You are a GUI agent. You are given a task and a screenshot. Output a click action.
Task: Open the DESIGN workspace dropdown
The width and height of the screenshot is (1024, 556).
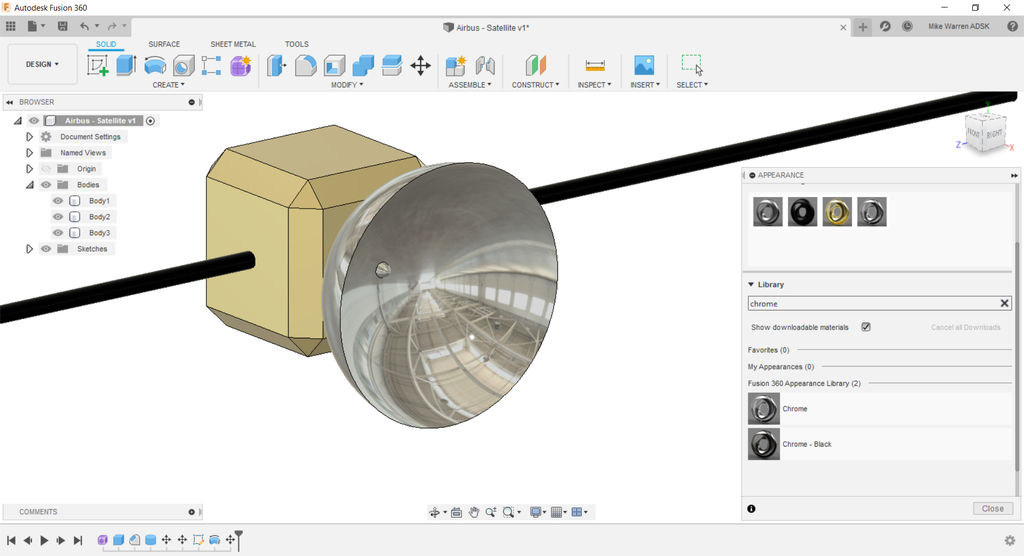pos(42,64)
